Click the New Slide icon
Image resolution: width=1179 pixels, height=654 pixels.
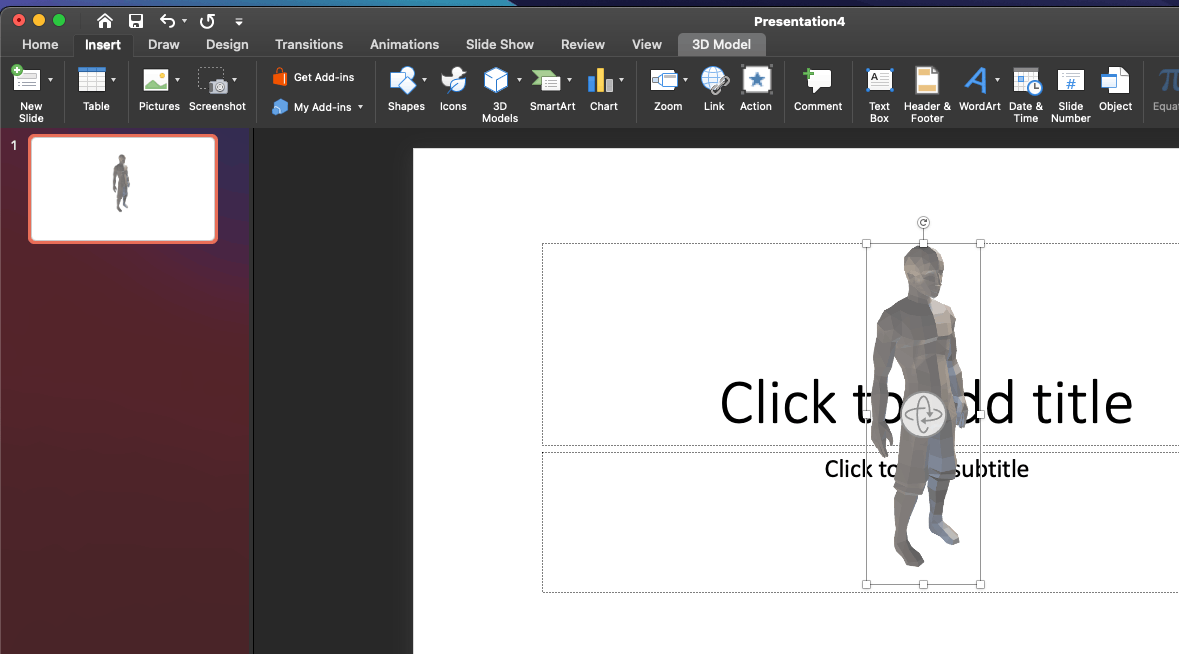coord(26,80)
